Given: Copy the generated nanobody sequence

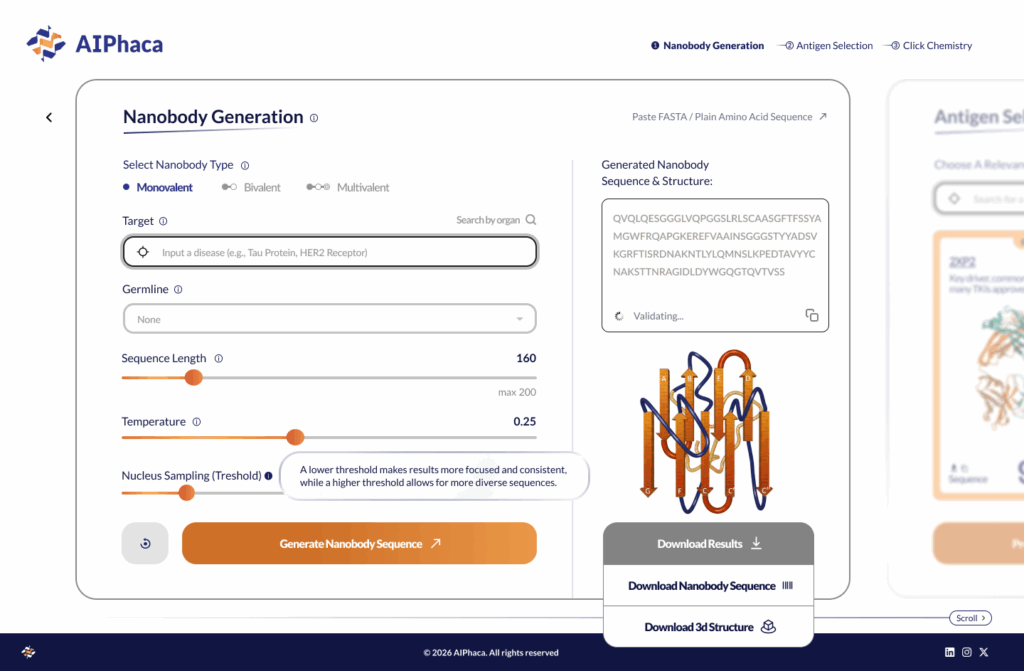Looking at the screenshot, I should [x=812, y=316].
